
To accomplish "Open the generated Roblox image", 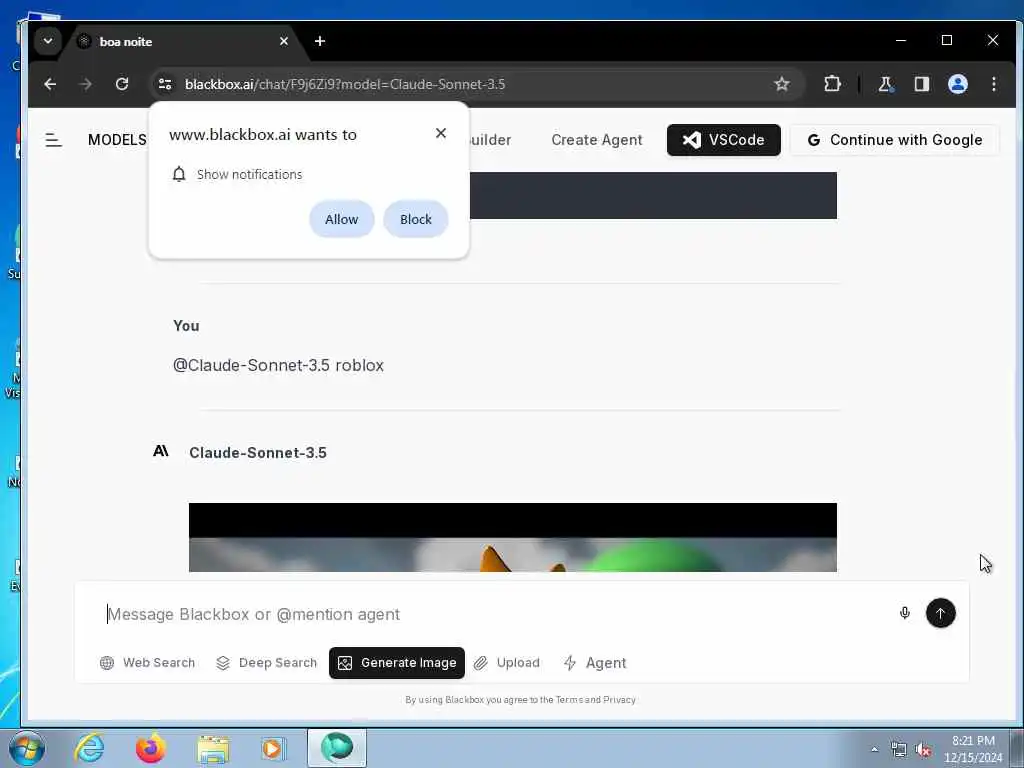I will coord(513,537).
